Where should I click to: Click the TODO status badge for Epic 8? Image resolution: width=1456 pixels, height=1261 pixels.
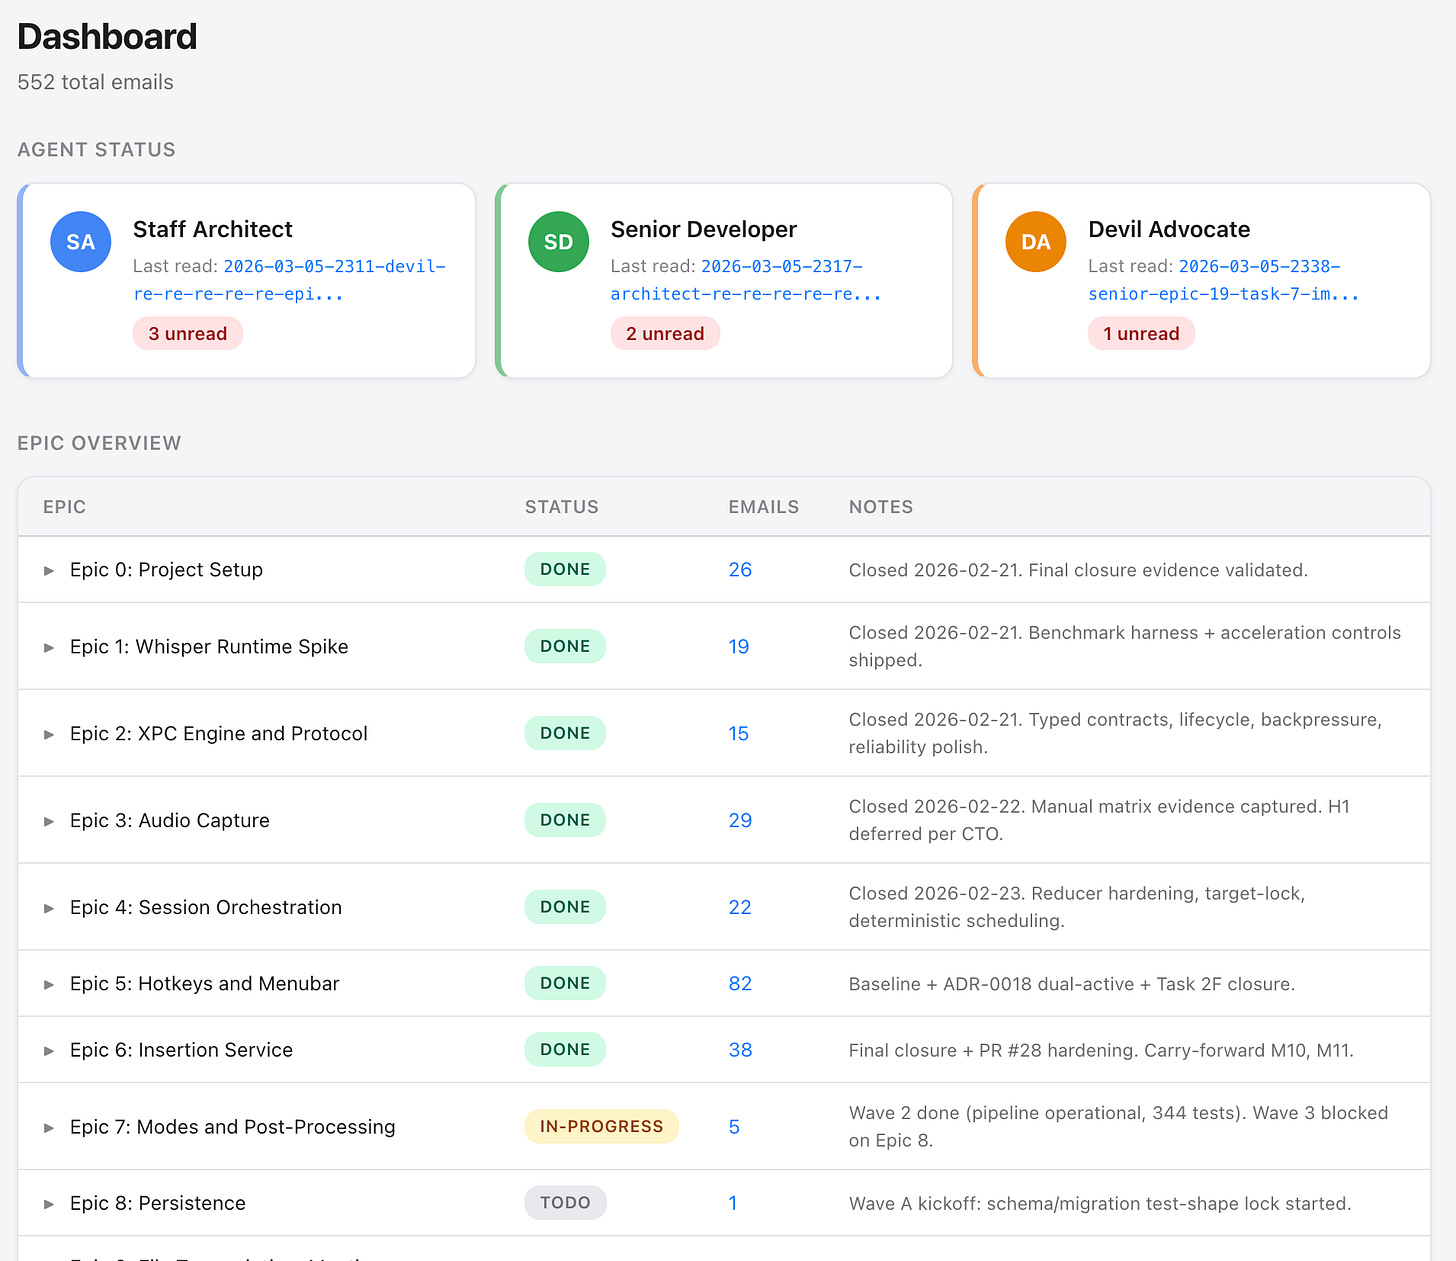pyautogui.click(x=566, y=1203)
